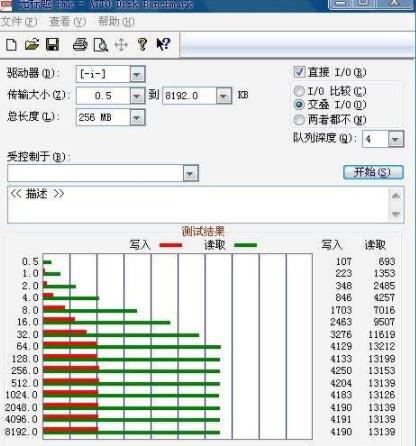Click the write value 1703
Image resolution: width=416 pixels, height=446 pixels.
[341, 310]
